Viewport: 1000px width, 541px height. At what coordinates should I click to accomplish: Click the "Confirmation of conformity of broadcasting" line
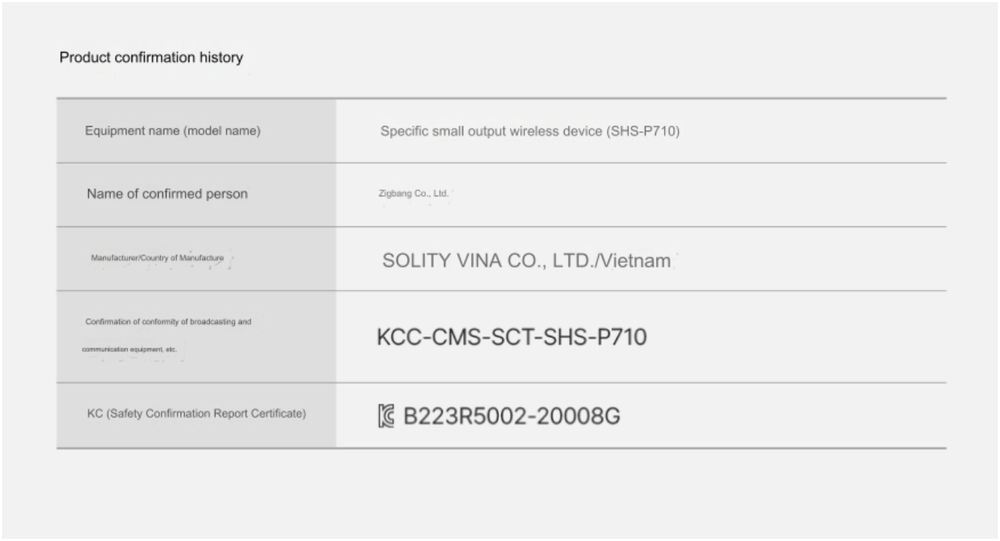(168, 322)
